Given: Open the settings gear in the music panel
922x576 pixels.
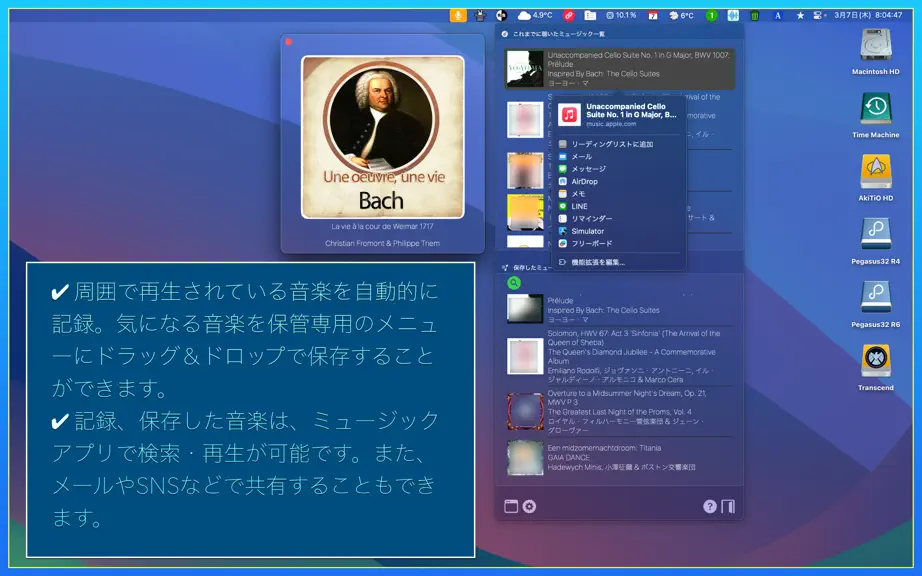Looking at the screenshot, I should [x=529, y=506].
